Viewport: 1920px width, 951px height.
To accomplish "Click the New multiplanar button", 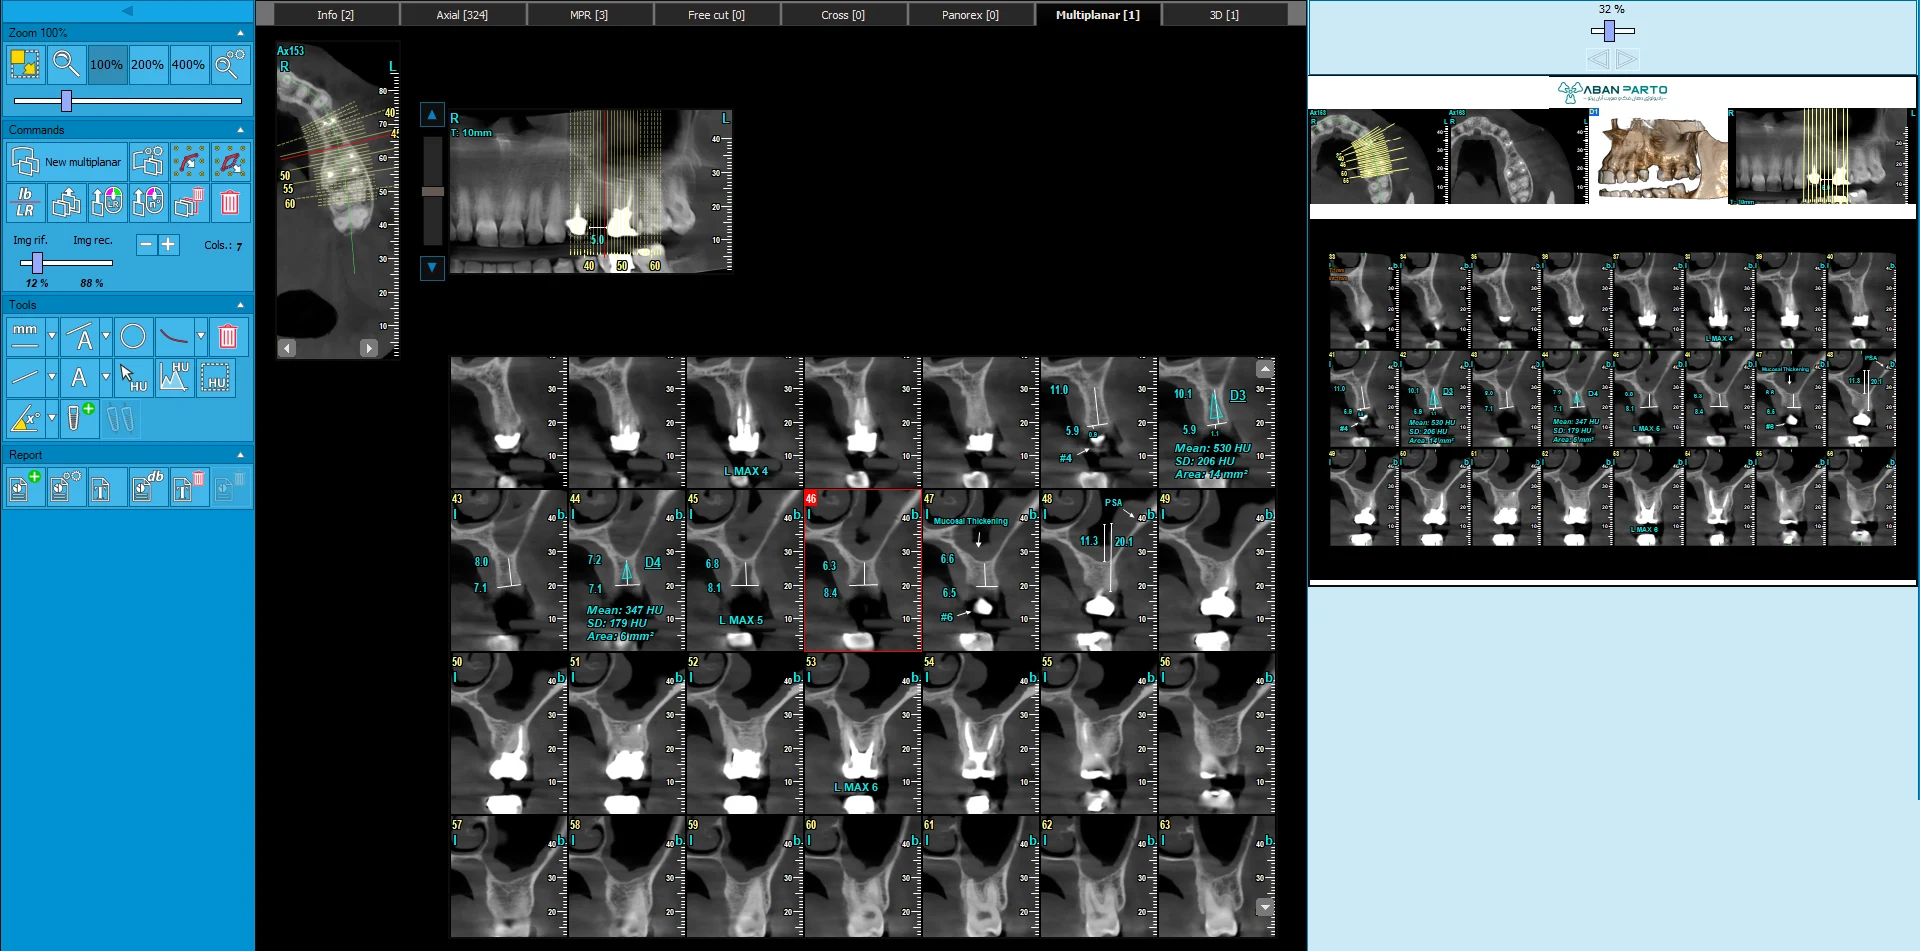I will click(66, 162).
